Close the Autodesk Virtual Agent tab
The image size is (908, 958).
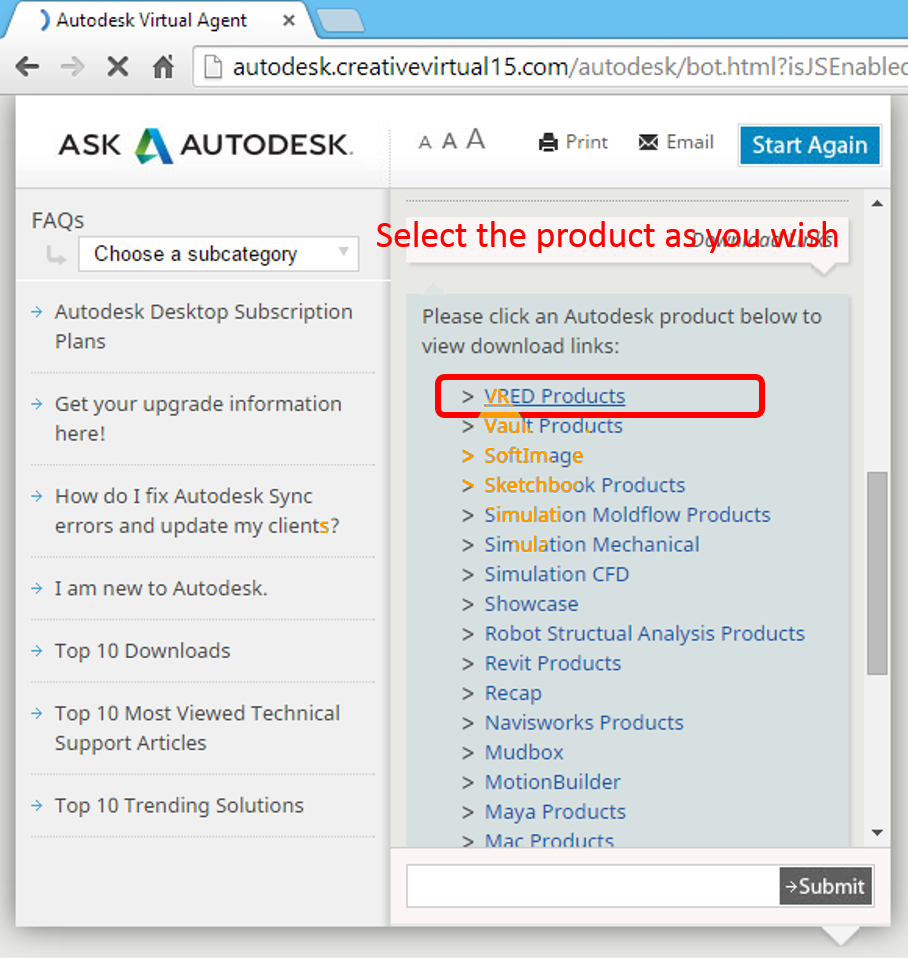[x=289, y=21]
